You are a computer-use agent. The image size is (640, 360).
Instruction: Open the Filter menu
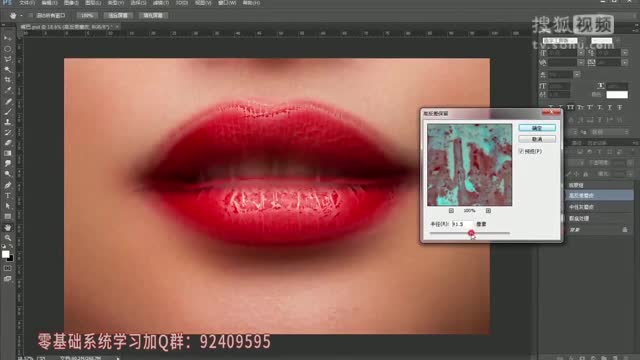coord(160,2)
